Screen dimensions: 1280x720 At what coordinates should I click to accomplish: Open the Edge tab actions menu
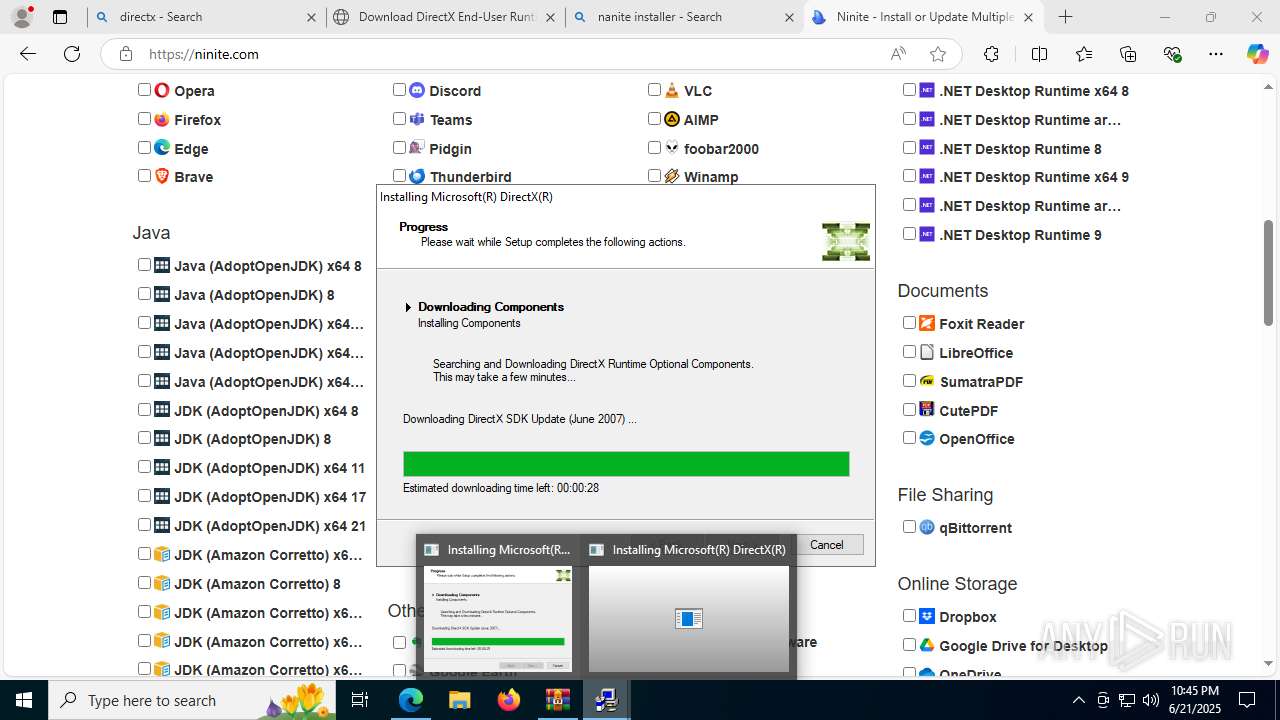(60, 17)
